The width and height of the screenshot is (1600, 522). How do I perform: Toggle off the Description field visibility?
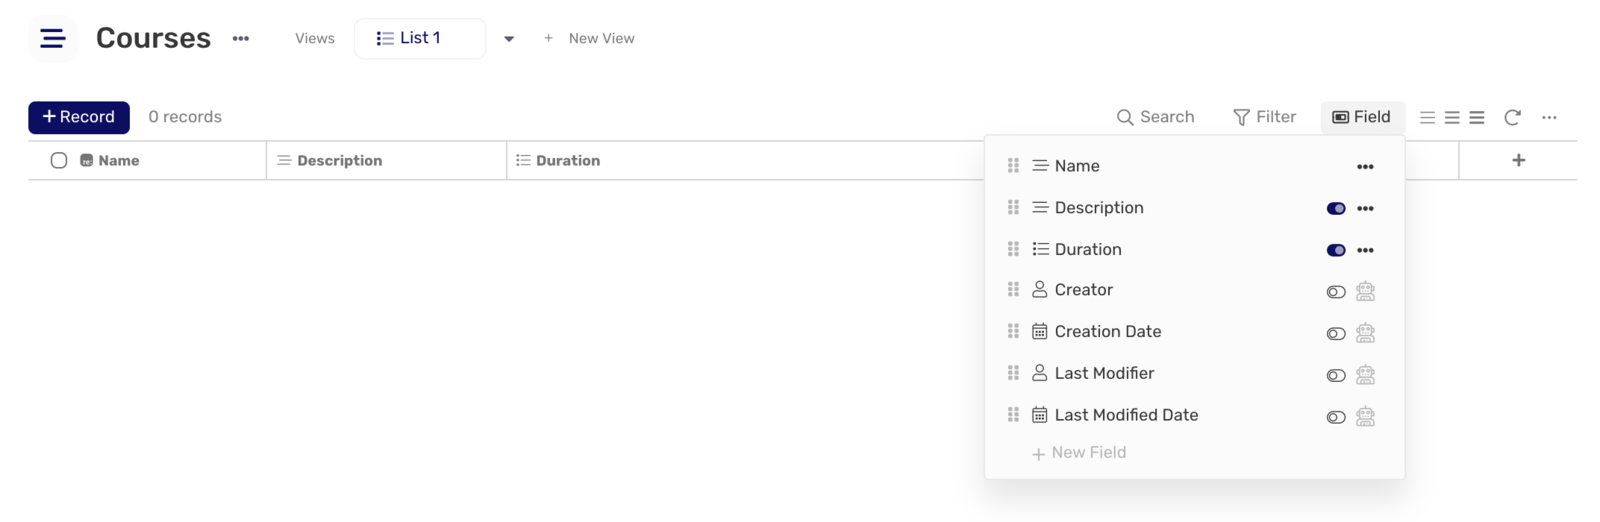tap(1336, 208)
